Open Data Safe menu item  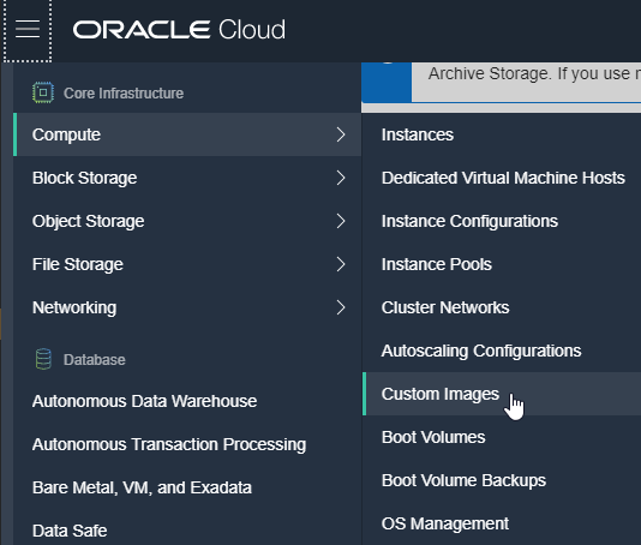[70, 531]
